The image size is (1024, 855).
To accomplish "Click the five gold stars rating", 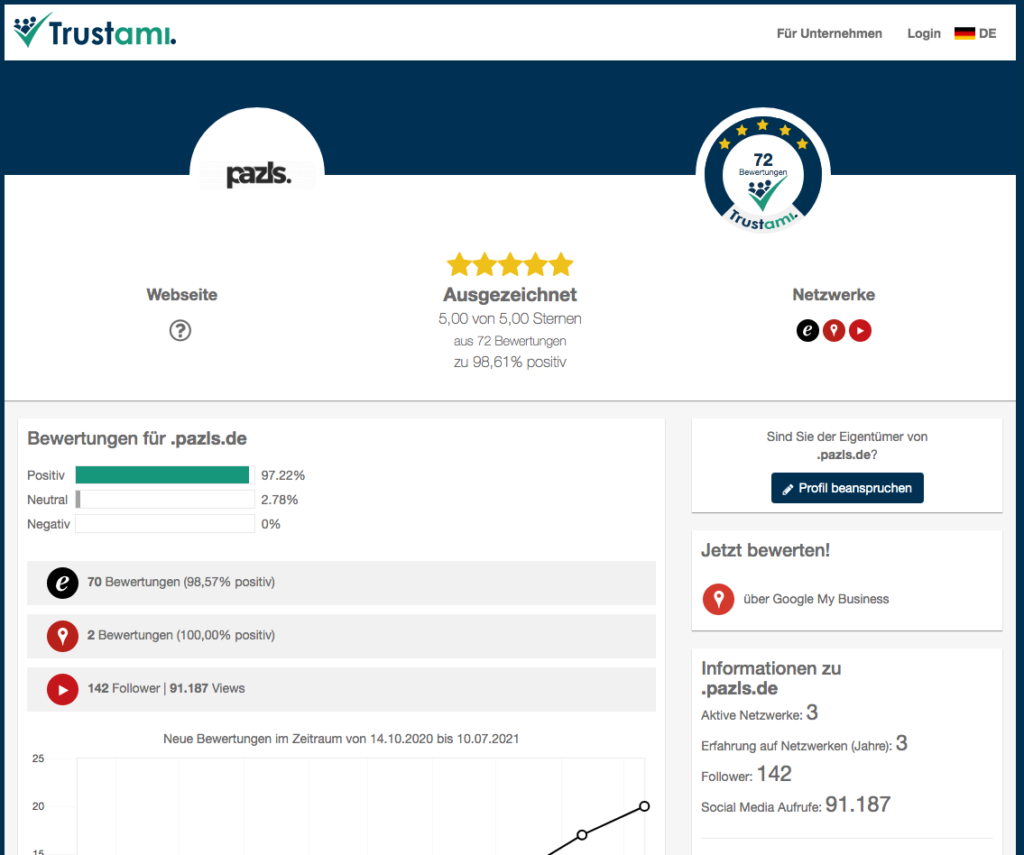I will (x=510, y=265).
